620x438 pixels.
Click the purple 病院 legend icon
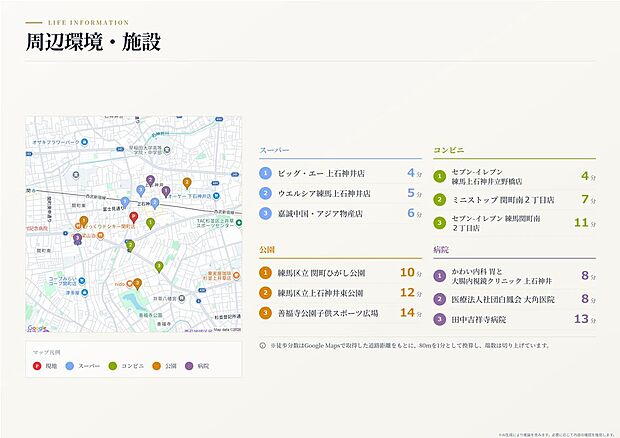[x=189, y=366]
